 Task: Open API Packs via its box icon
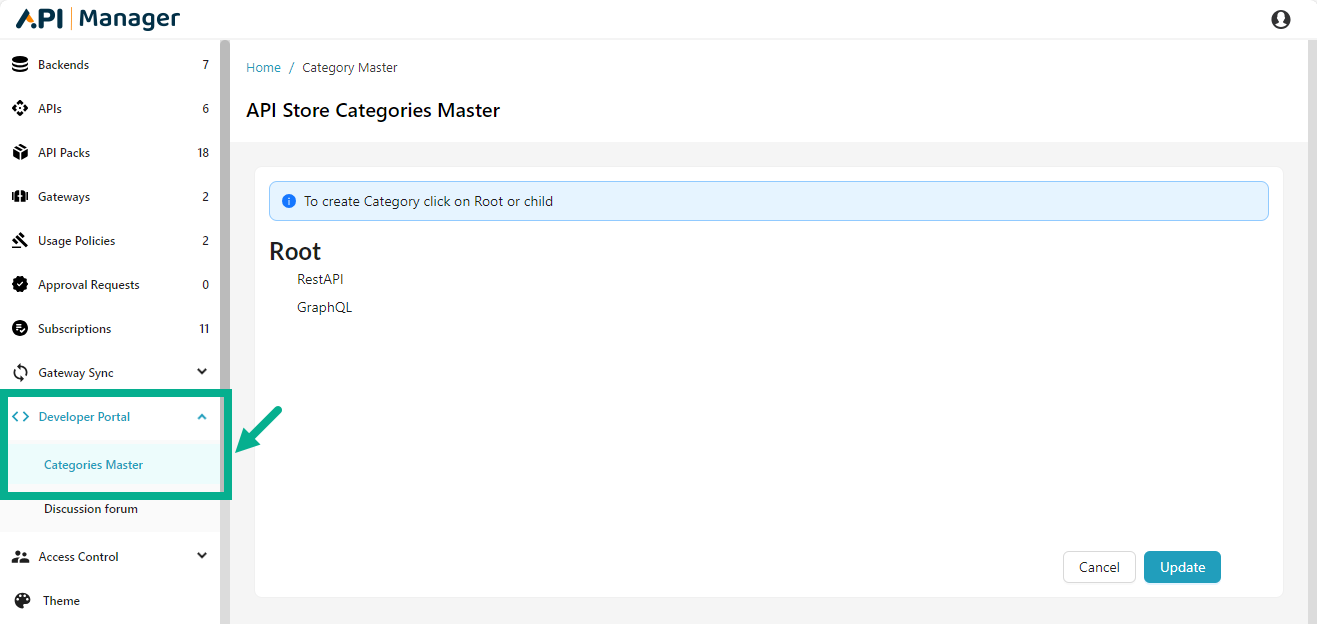[x=20, y=152]
